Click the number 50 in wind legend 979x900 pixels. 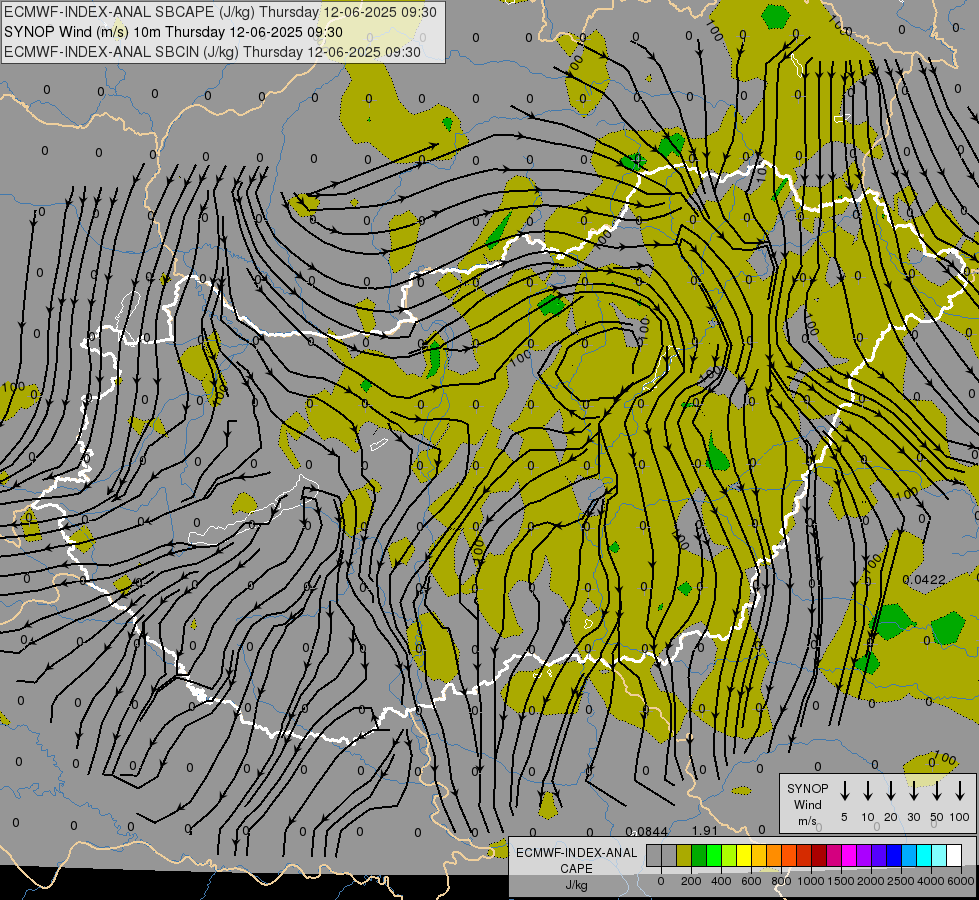click(937, 817)
